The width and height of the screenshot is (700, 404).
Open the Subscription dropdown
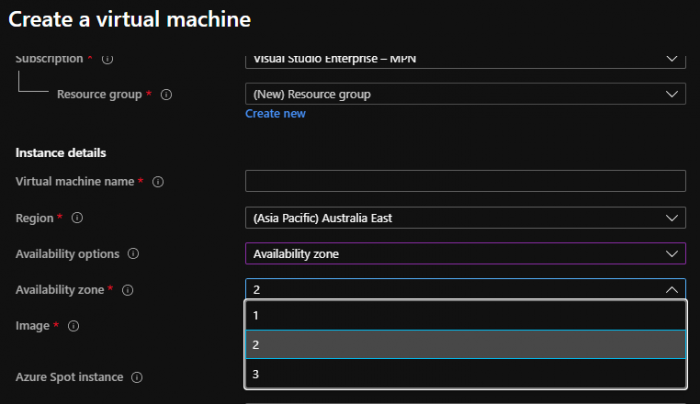click(465, 59)
